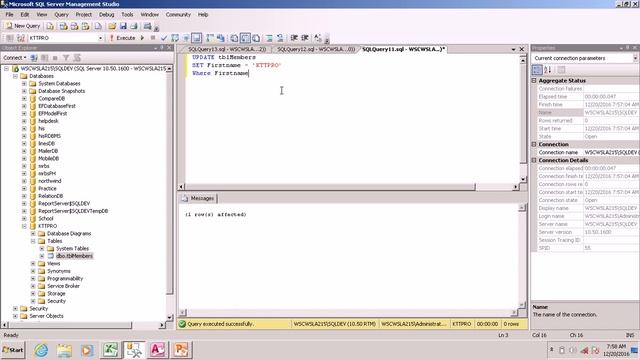
Task: Launch Internet Explorer from the taskbar
Action: pos(41,350)
